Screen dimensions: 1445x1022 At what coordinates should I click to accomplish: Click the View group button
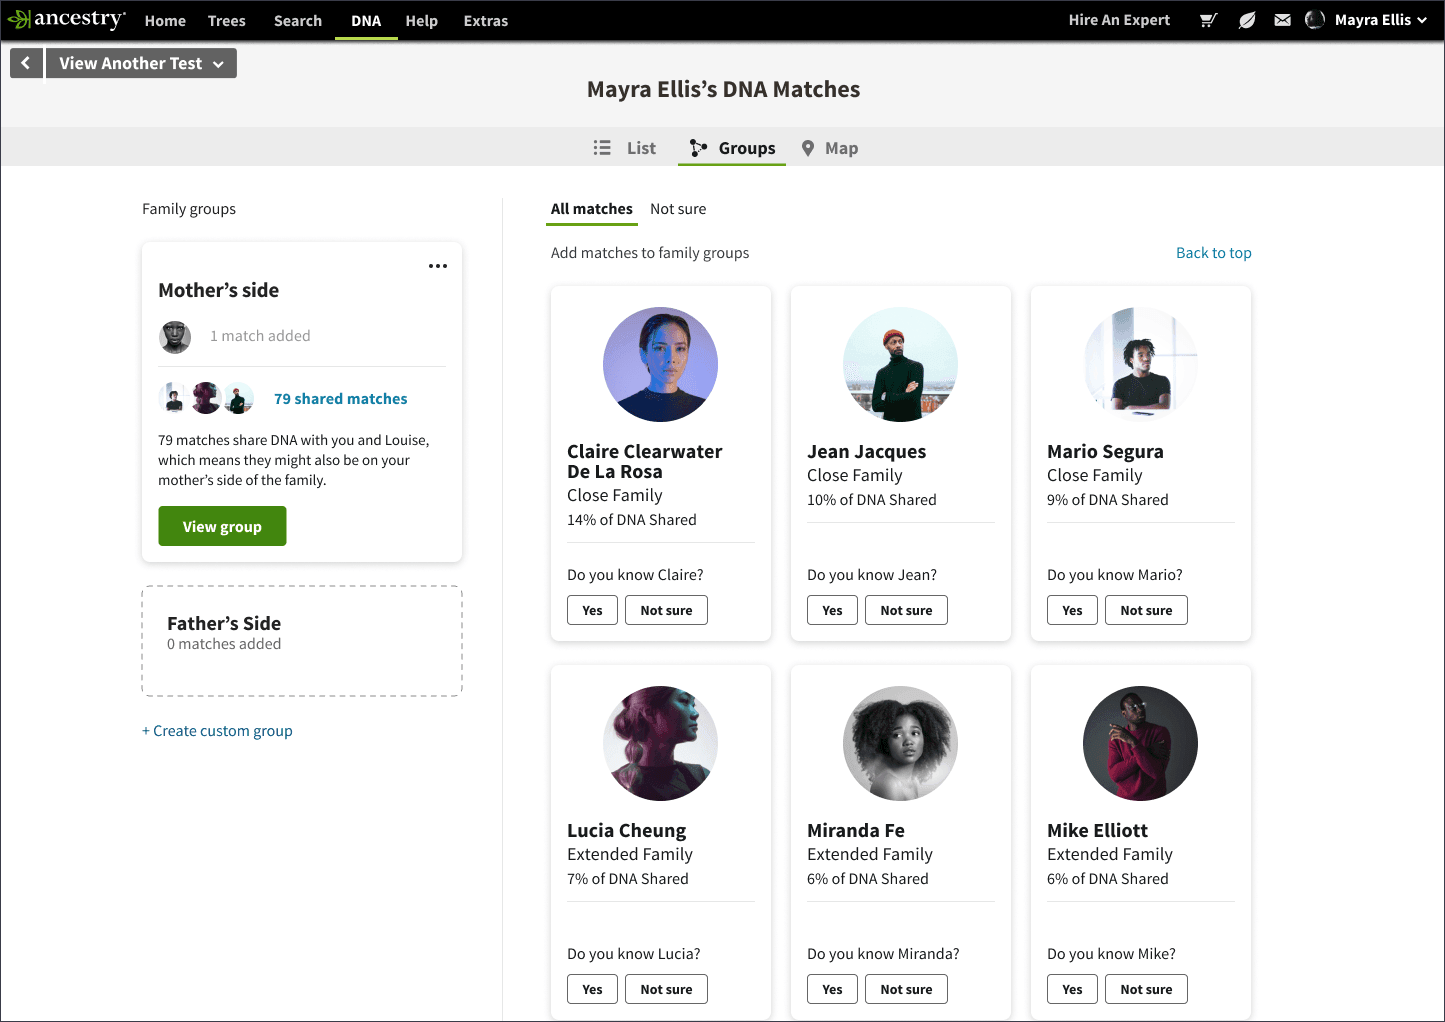[222, 526]
